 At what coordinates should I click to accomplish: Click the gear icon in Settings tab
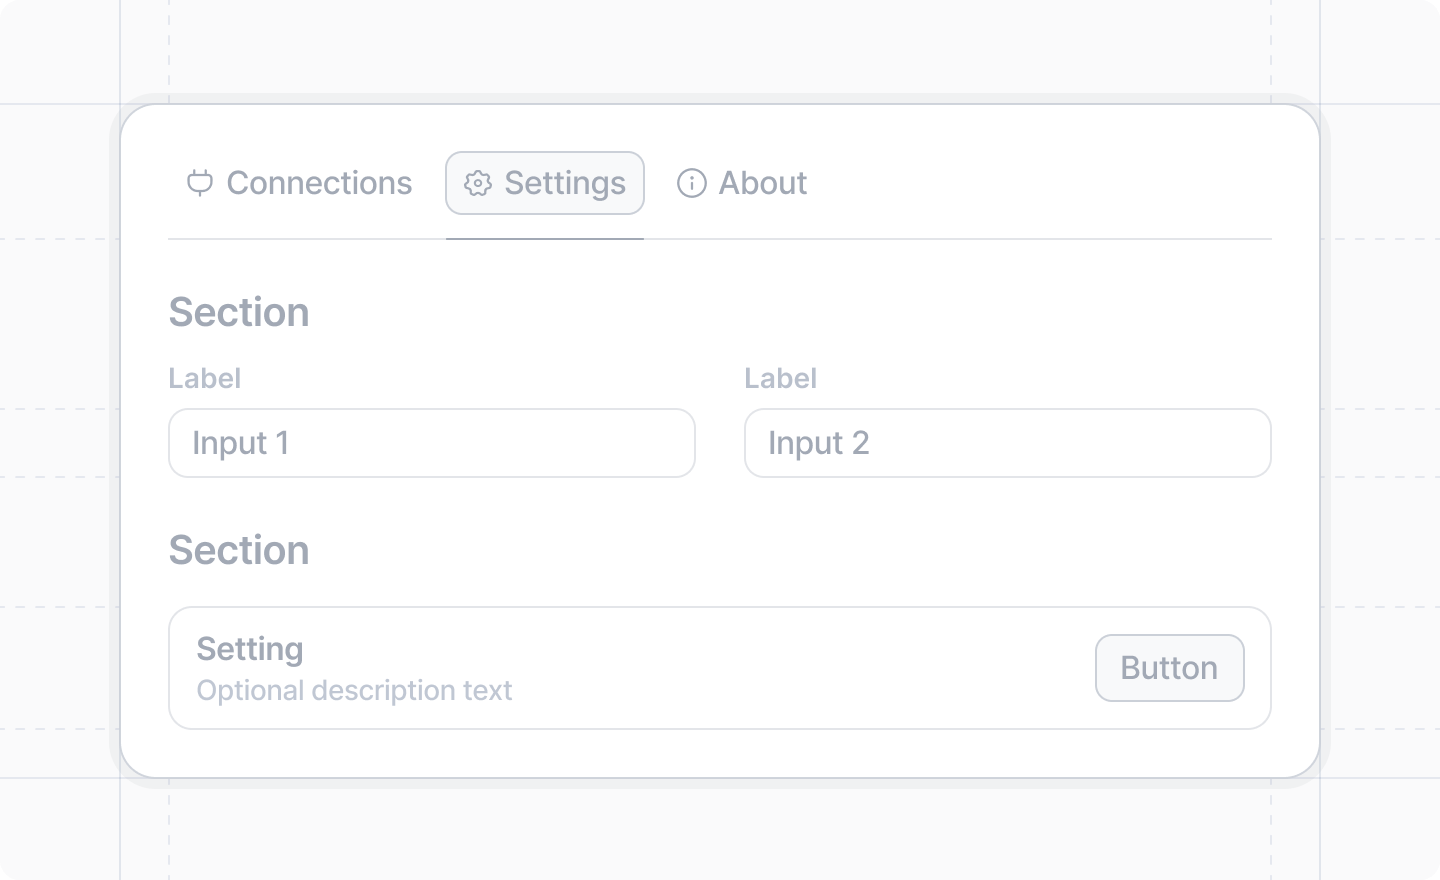[478, 183]
